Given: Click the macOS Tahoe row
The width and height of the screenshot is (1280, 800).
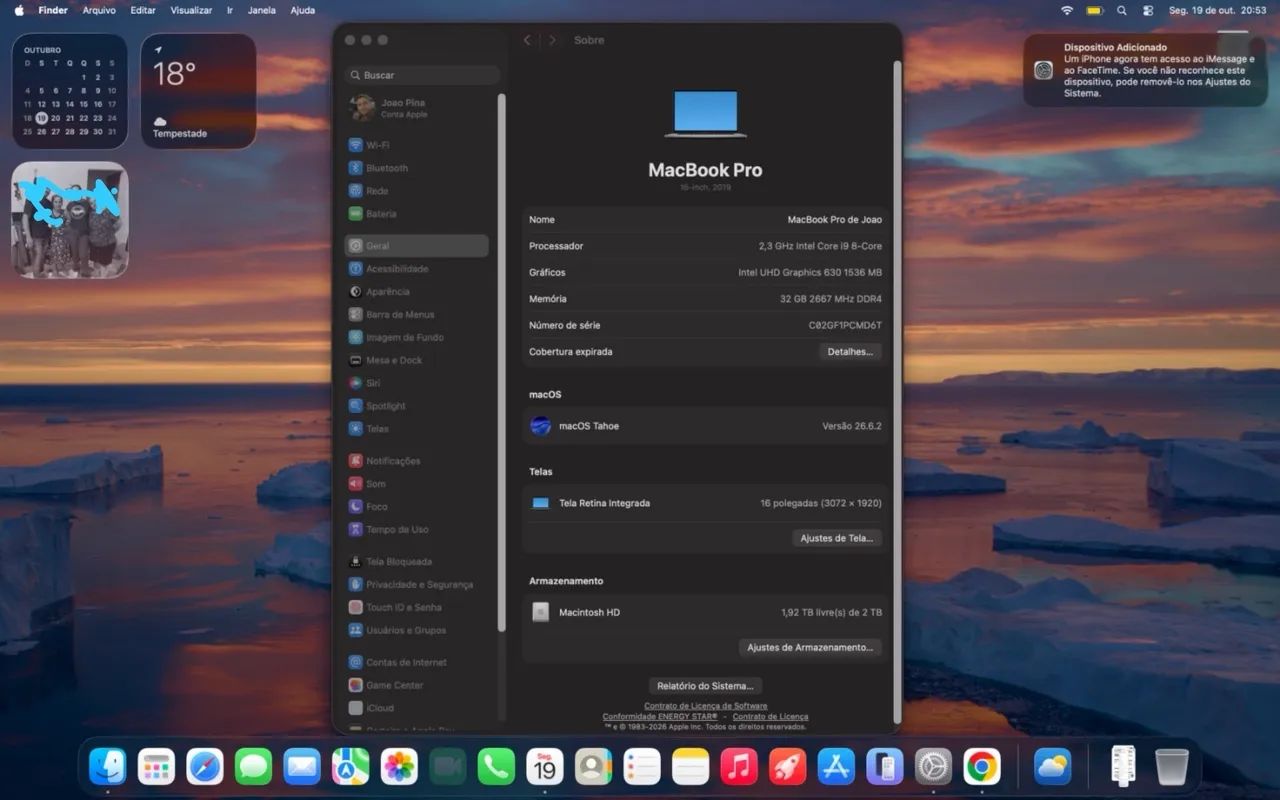Looking at the screenshot, I should click(705, 426).
